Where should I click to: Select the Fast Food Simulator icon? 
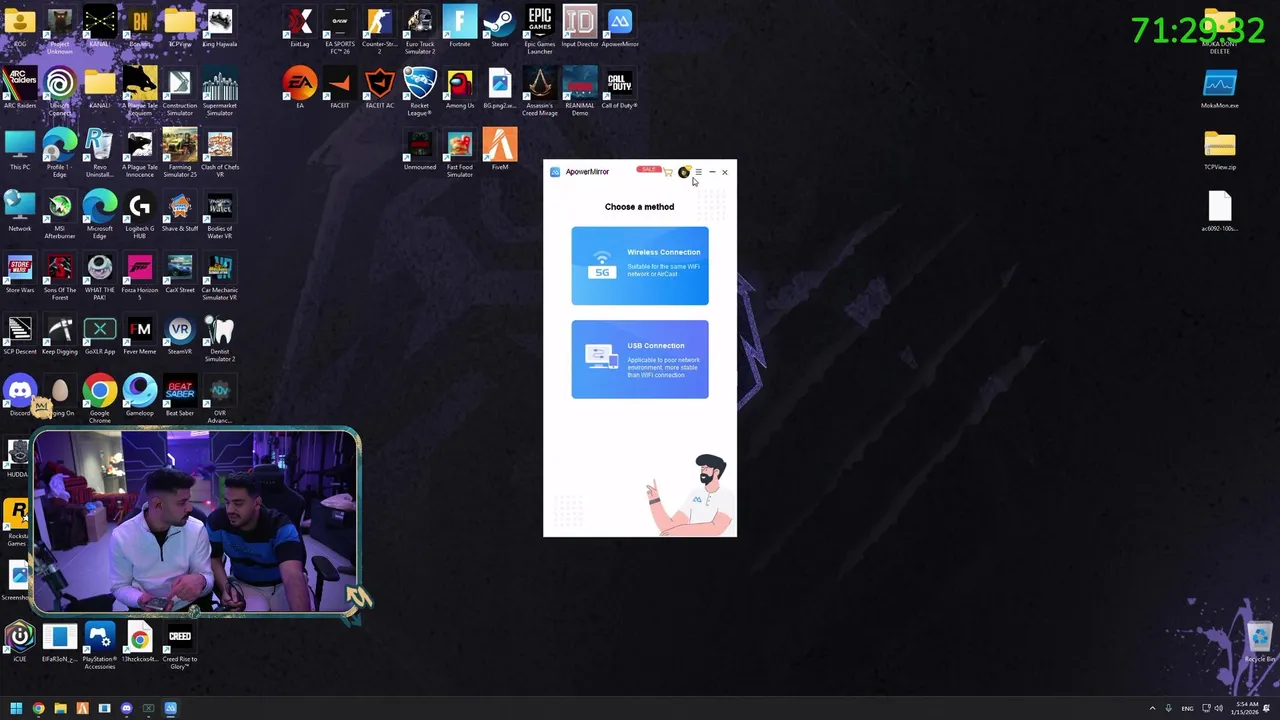[460, 152]
